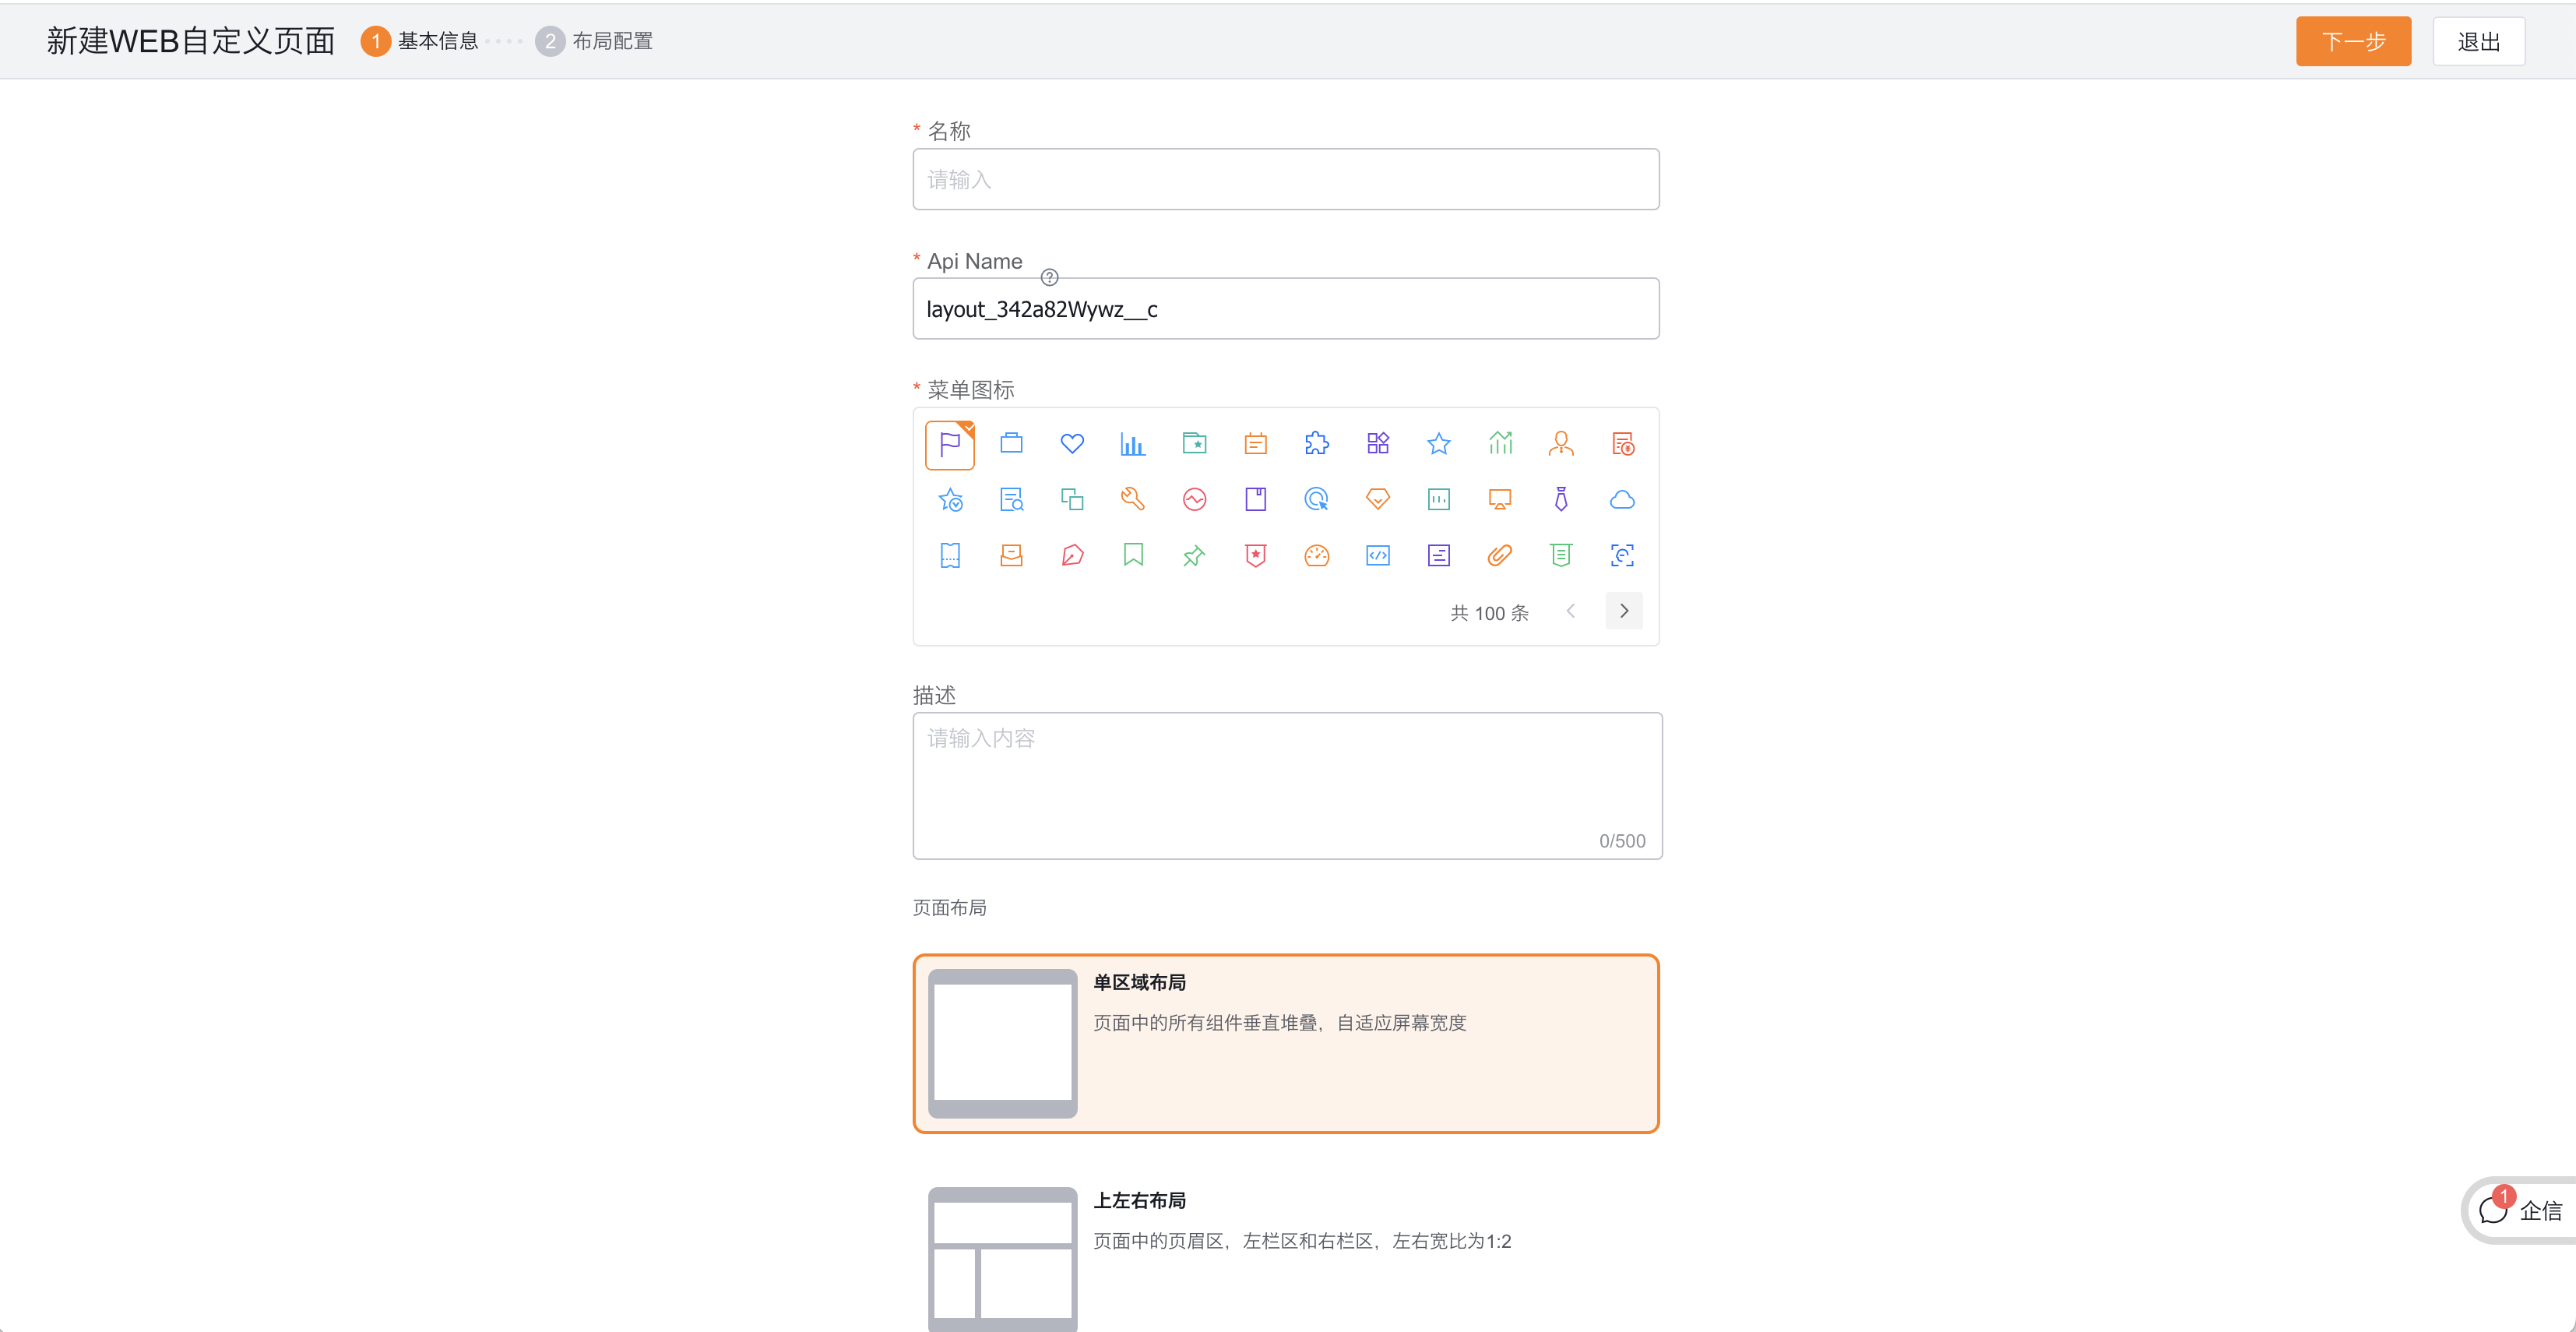Pick the purple text lines square icon

[x=1439, y=556]
